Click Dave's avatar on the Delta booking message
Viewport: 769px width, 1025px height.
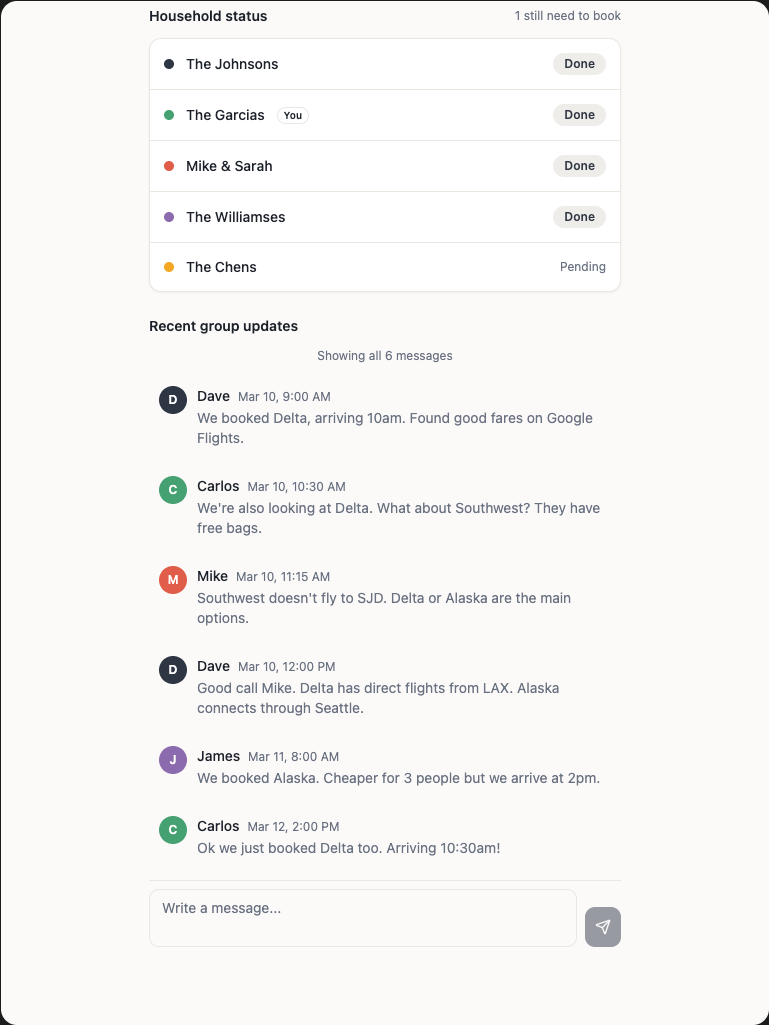[173, 400]
